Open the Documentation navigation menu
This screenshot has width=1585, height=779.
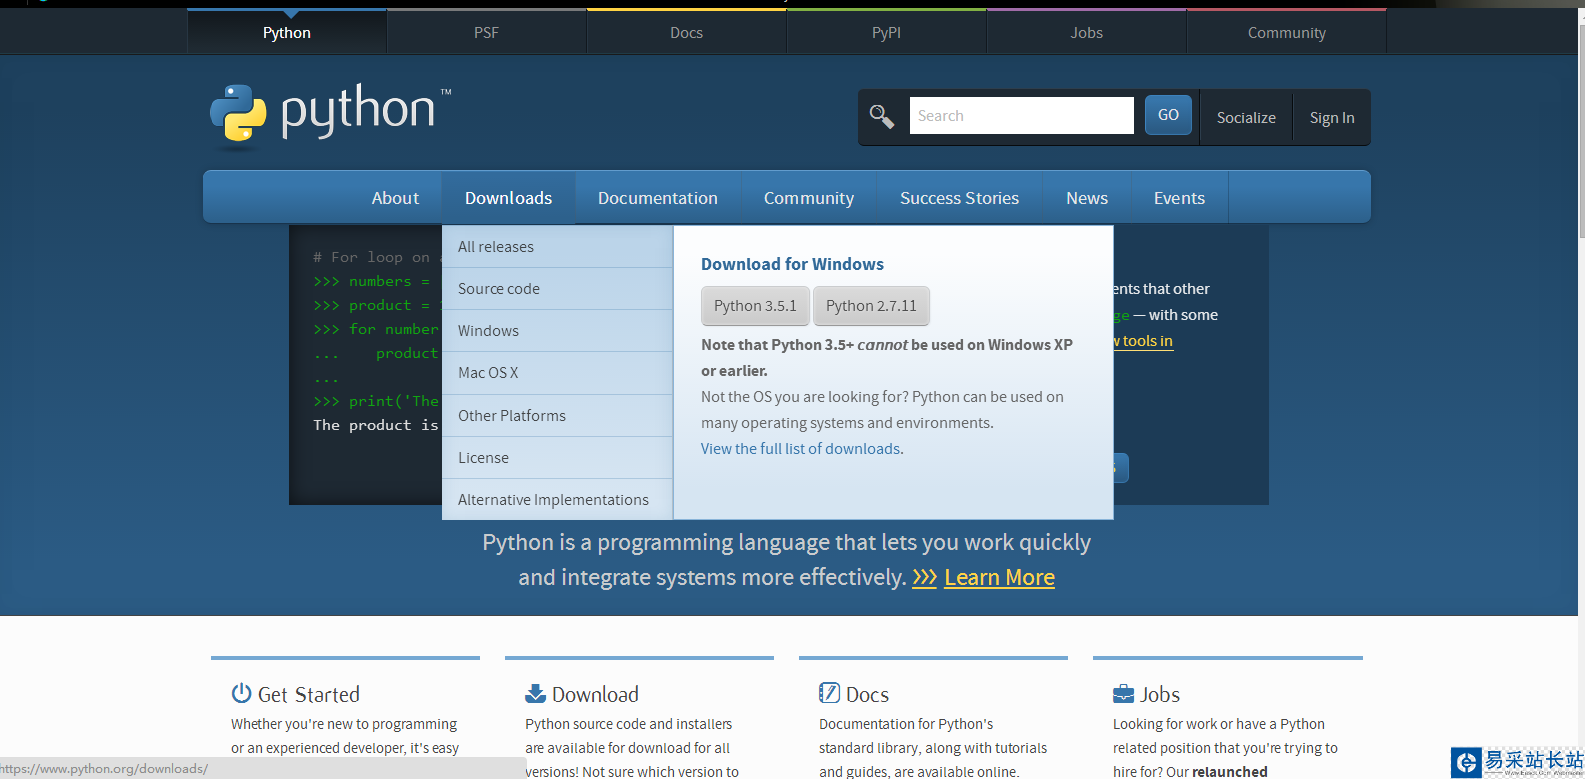(658, 198)
